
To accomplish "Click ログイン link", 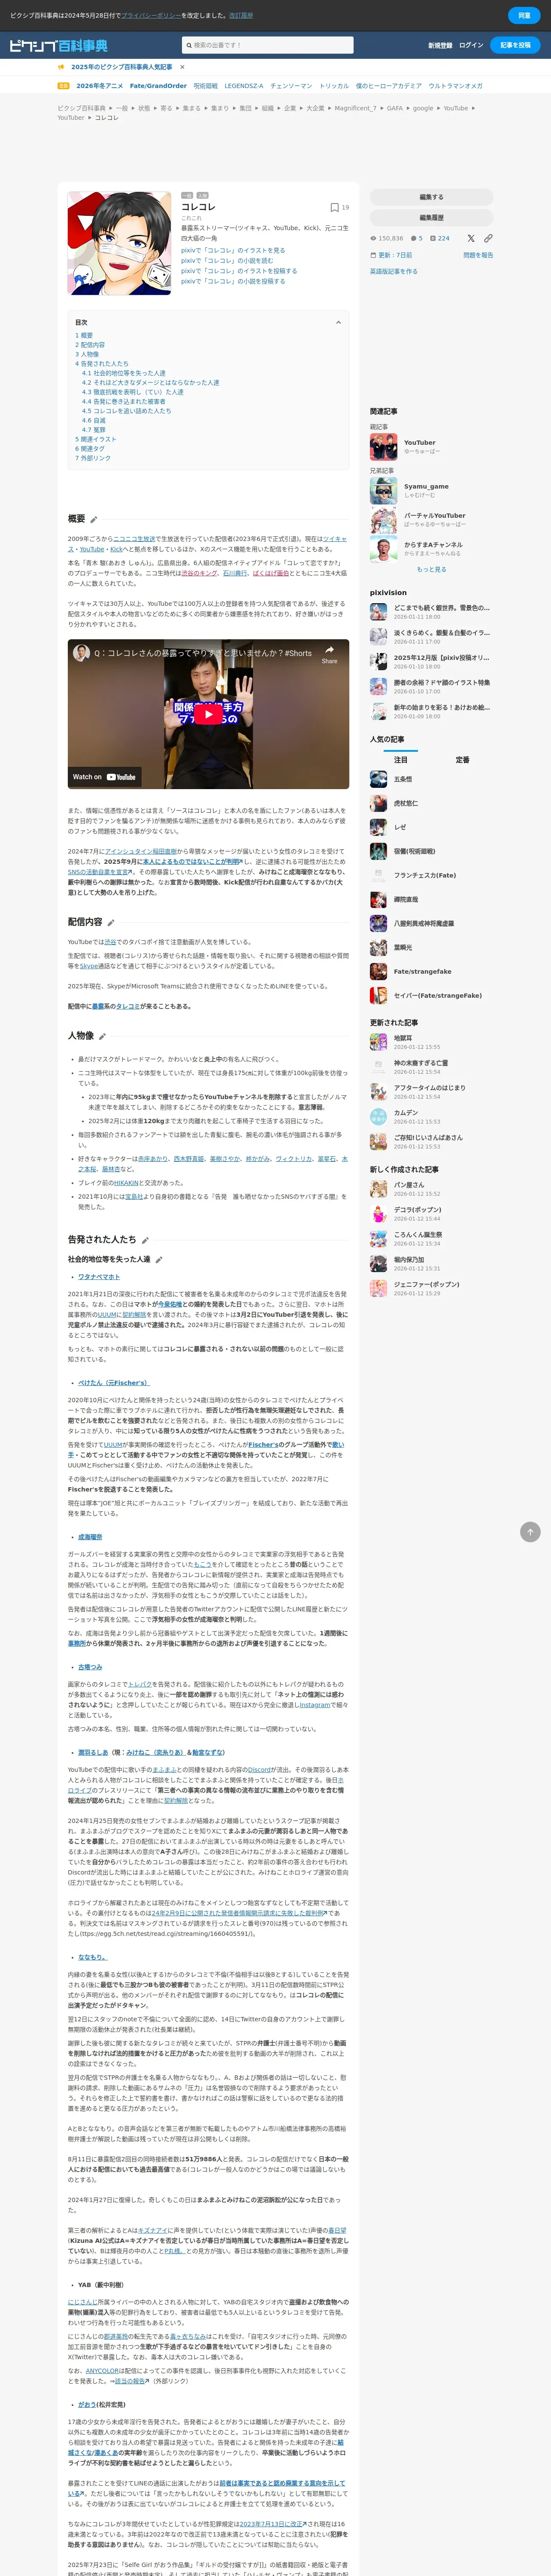I will (x=471, y=45).
